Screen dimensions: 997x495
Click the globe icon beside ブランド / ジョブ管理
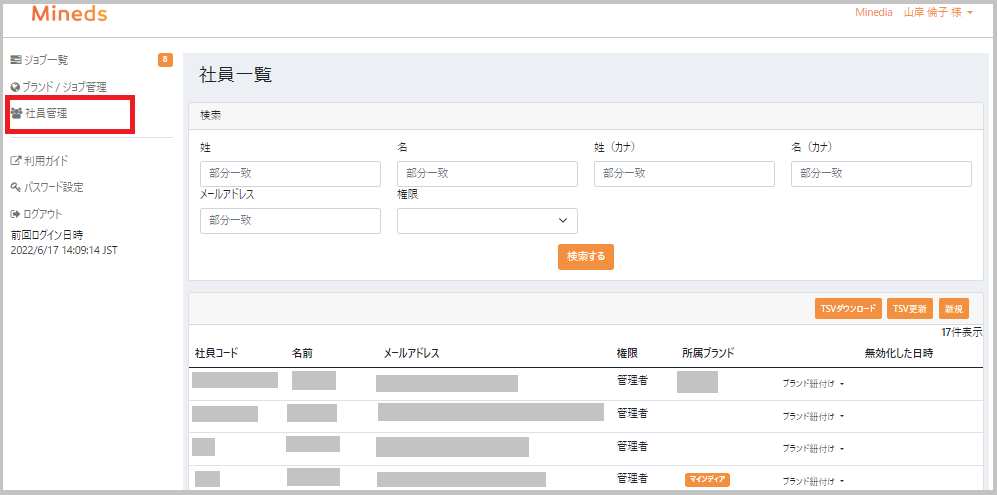[x=16, y=88]
